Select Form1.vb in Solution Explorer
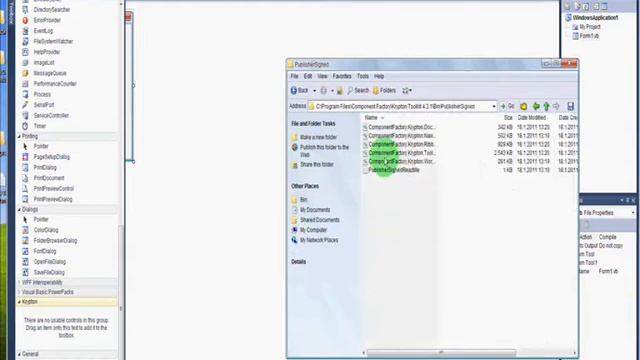 coord(589,36)
